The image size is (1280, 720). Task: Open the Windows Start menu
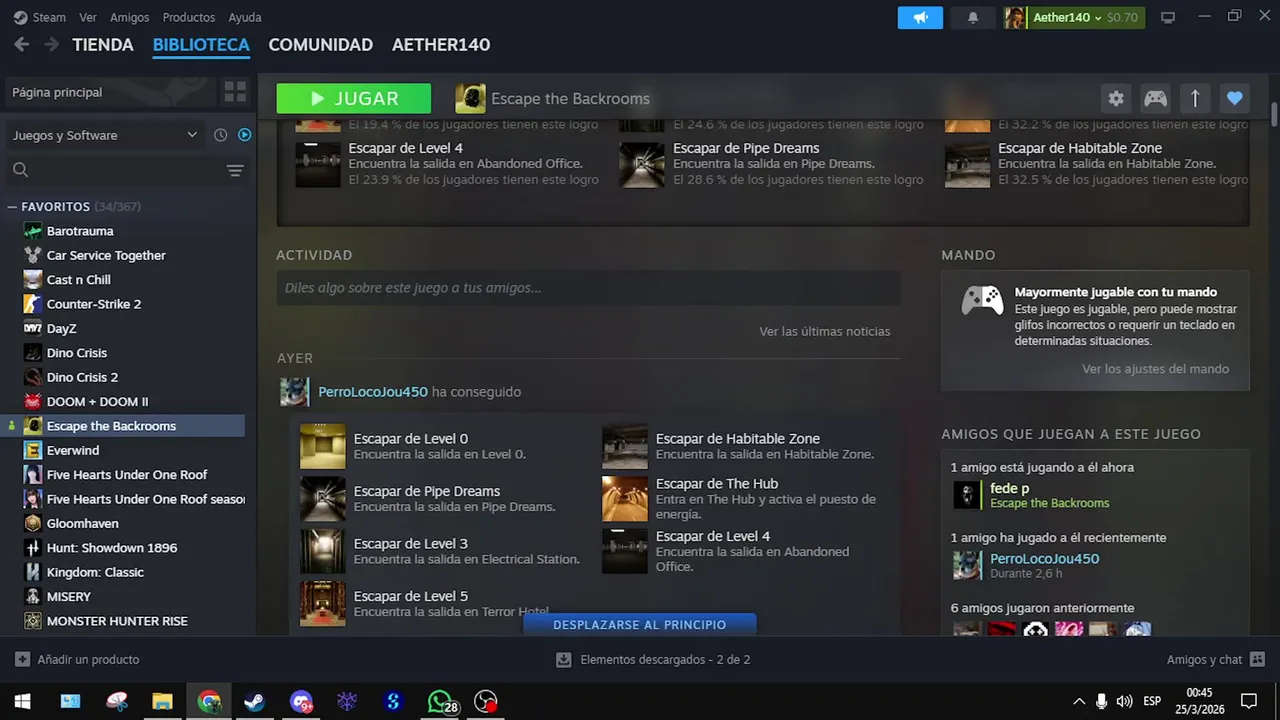[x=22, y=701]
